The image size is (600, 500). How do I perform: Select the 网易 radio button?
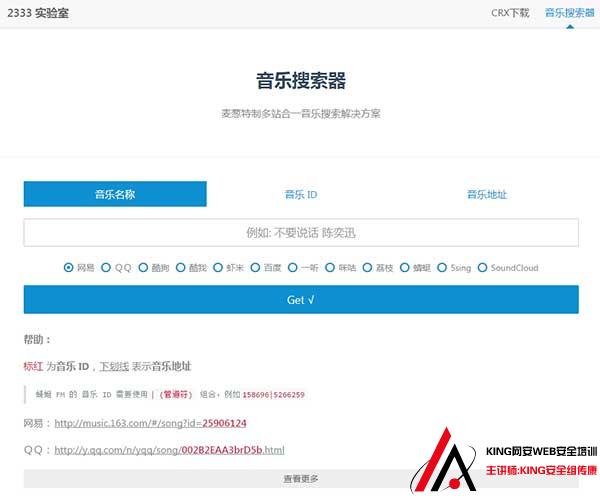(68, 267)
